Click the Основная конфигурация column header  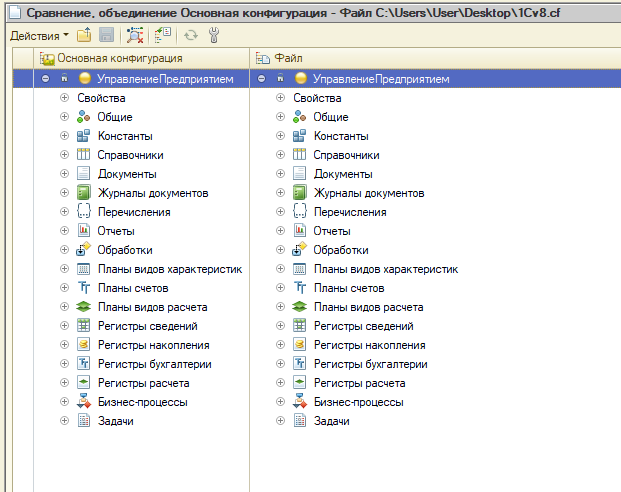pos(142,58)
